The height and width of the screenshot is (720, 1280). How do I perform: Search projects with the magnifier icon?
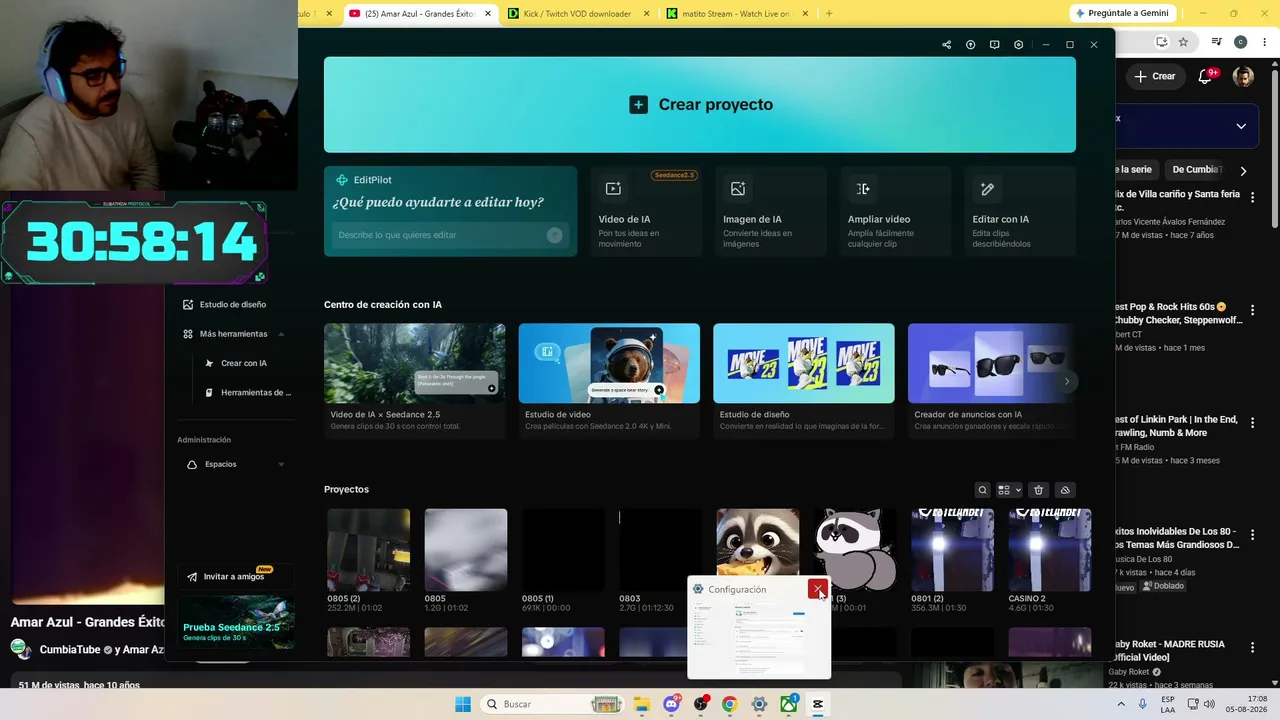coord(982,490)
